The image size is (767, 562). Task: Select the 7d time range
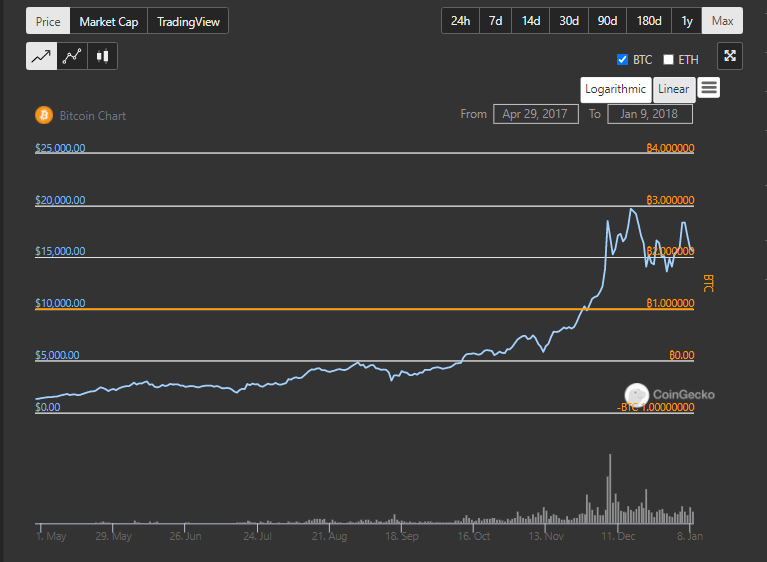coord(496,21)
